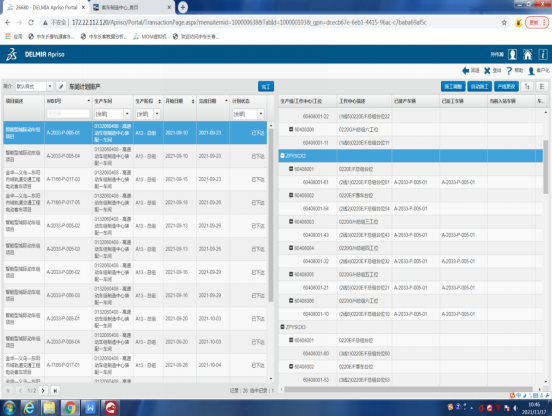Click the question mark help icon
This screenshot has width=552, height=416.
click(x=509, y=71)
